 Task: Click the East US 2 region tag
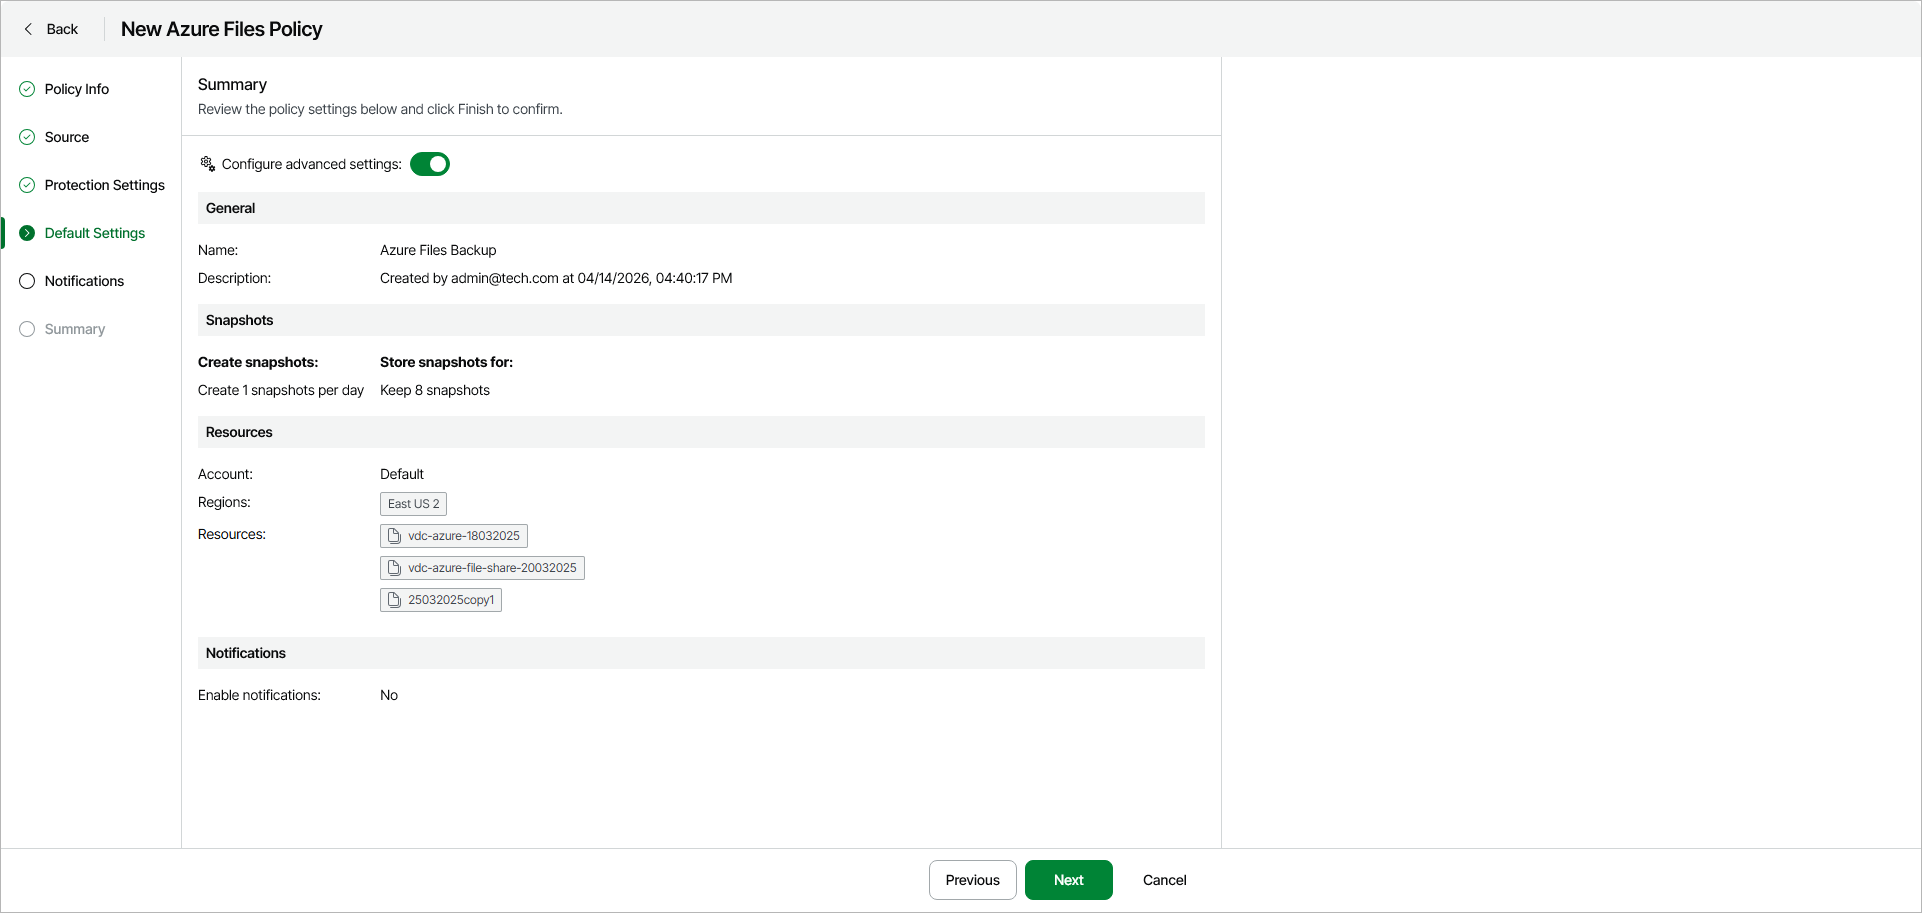[x=413, y=504]
